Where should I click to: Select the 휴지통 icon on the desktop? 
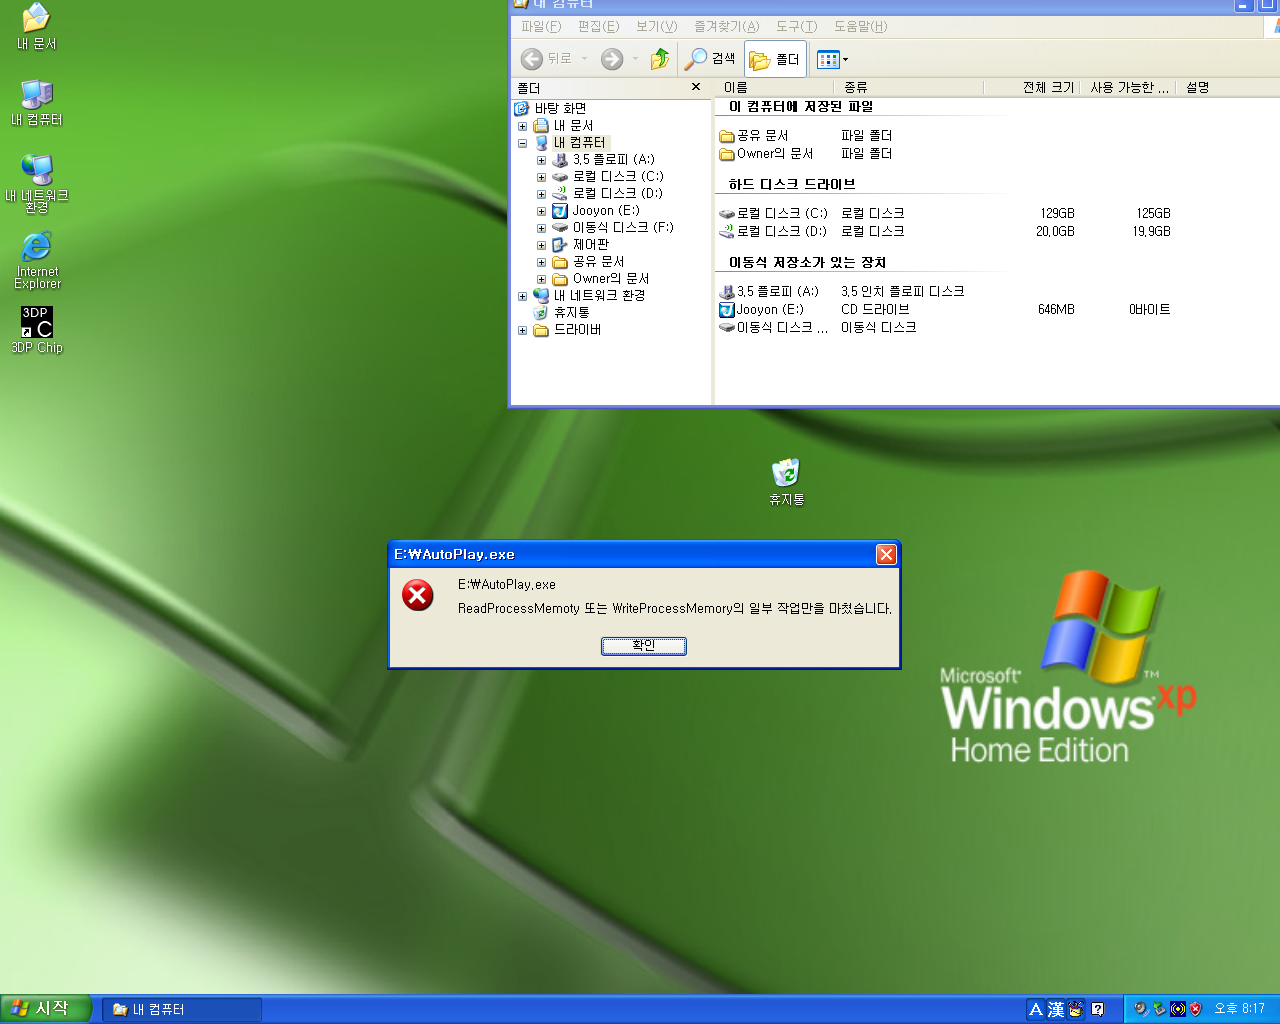[x=786, y=482]
